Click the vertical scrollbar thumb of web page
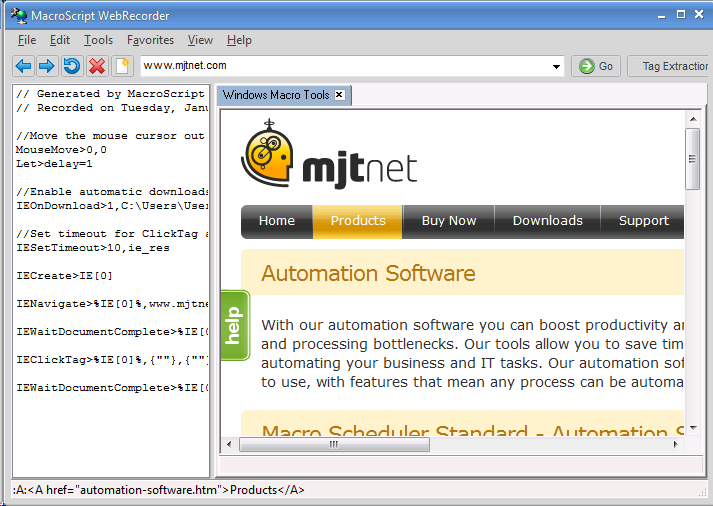The image size is (713, 506). point(693,159)
